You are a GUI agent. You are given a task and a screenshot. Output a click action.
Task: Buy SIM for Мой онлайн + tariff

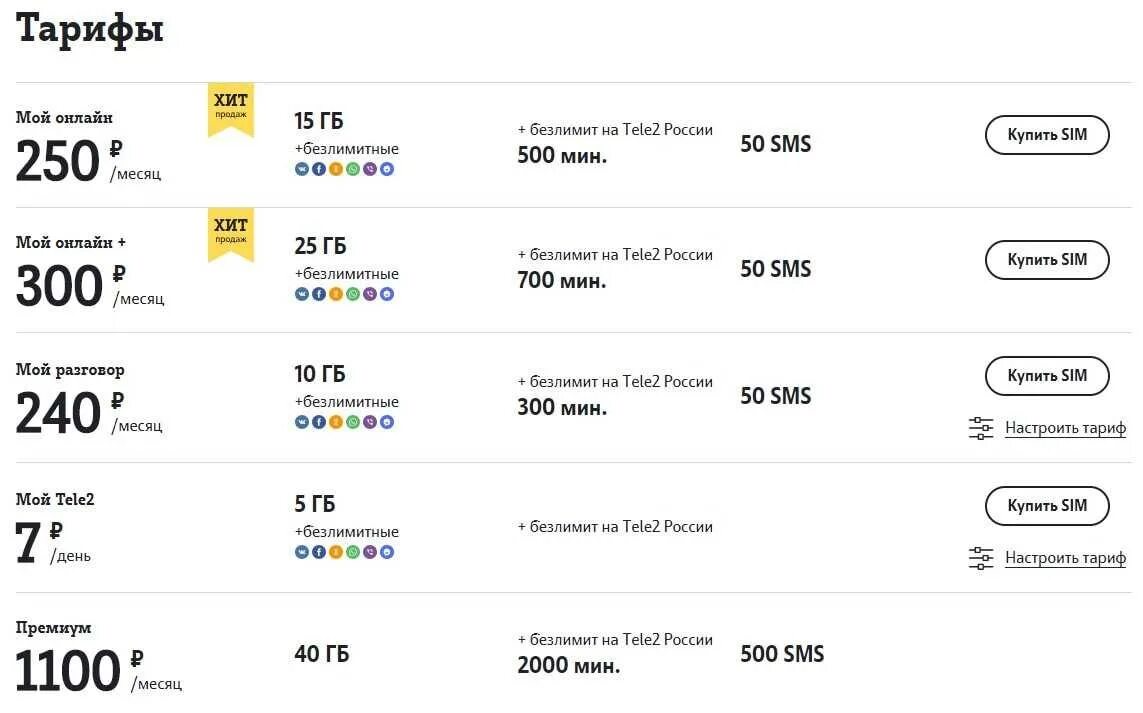(1047, 260)
